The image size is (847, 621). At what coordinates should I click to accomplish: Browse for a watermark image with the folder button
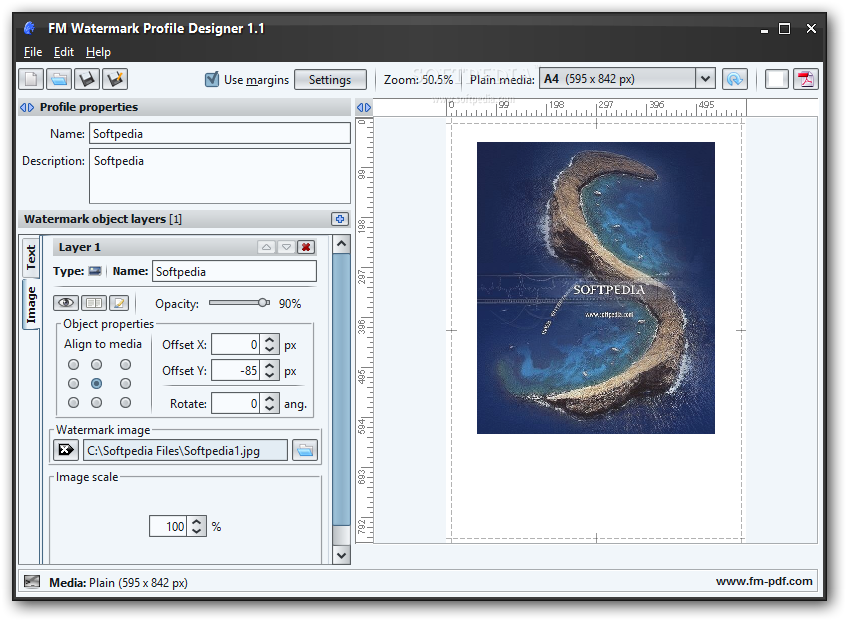click(x=305, y=450)
